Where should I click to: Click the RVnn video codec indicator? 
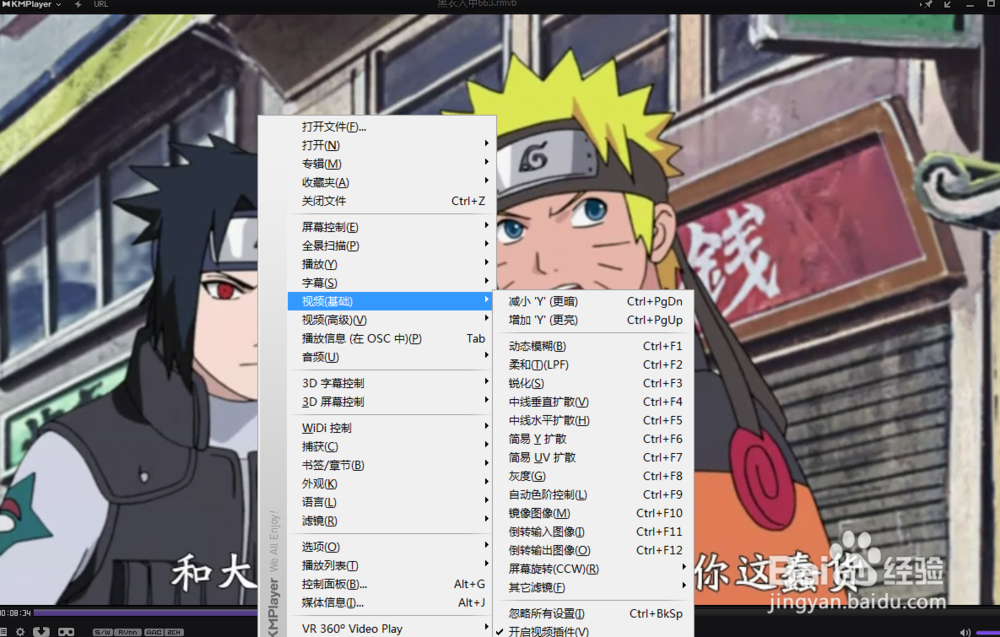tap(128, 632)
